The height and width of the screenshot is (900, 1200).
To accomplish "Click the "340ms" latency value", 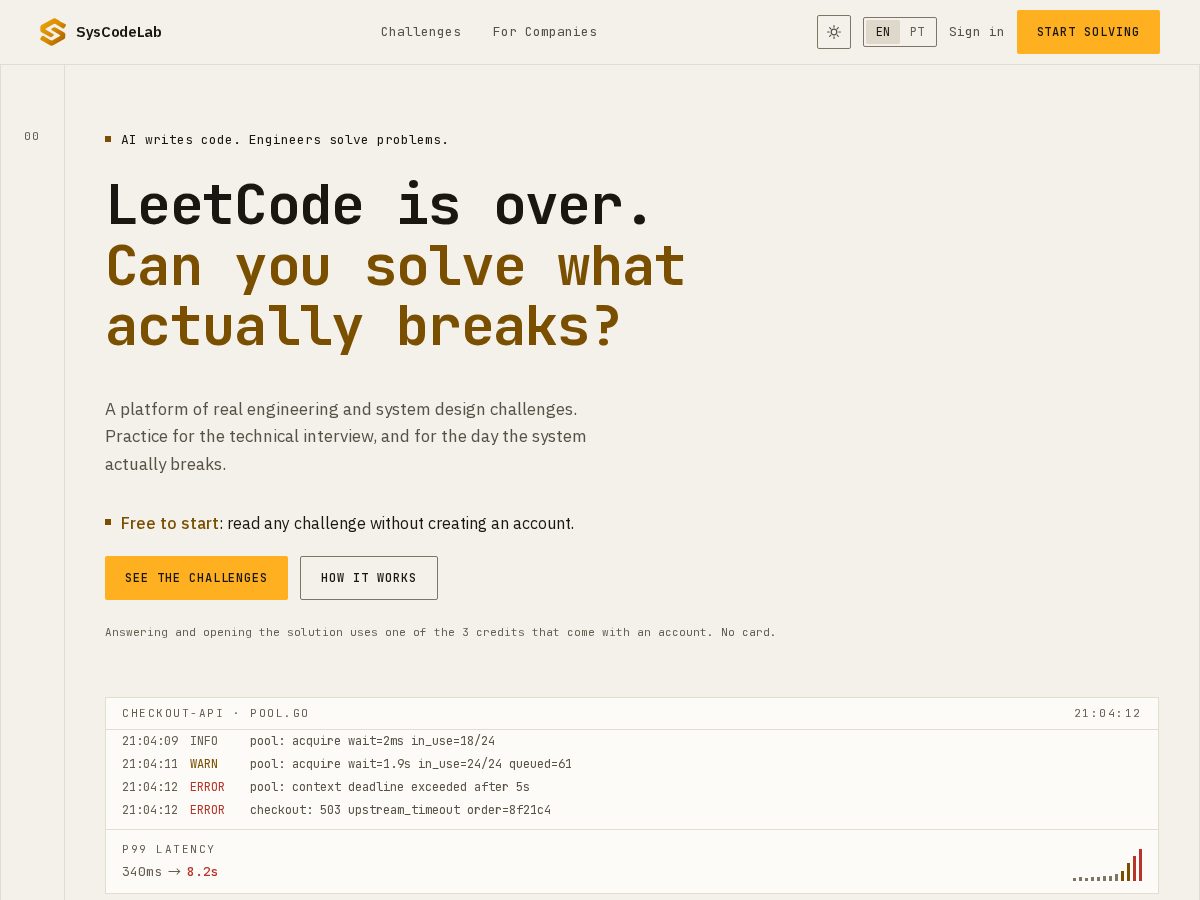I will click(x=142, y=872).
